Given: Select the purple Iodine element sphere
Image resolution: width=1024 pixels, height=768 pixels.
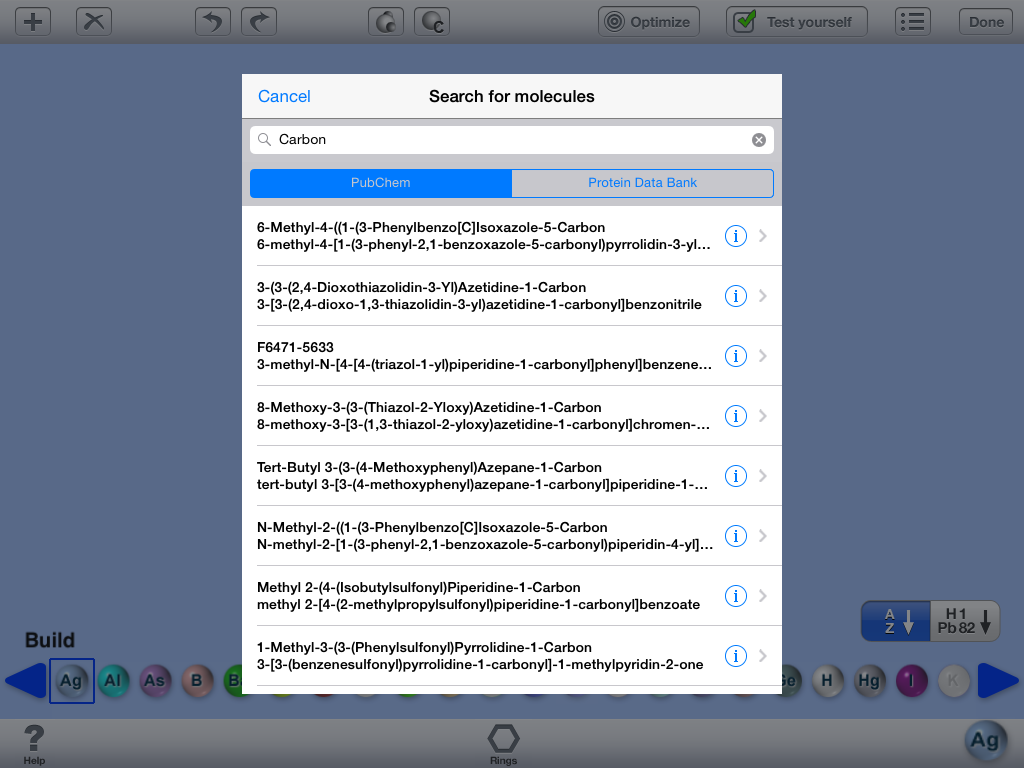Looking at the screenshot, I should tap(911, 681).
